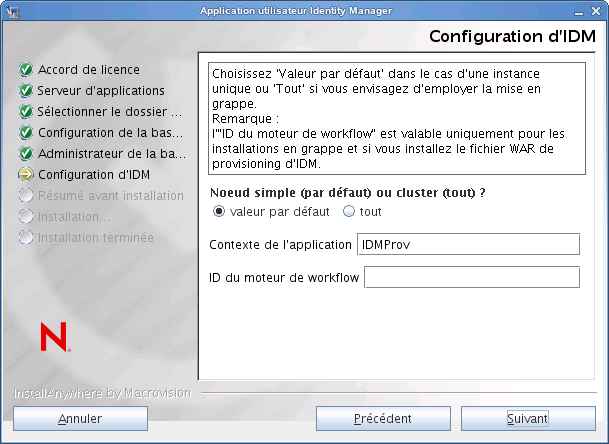Click the 'Installation...' step label

coord(74,216)
